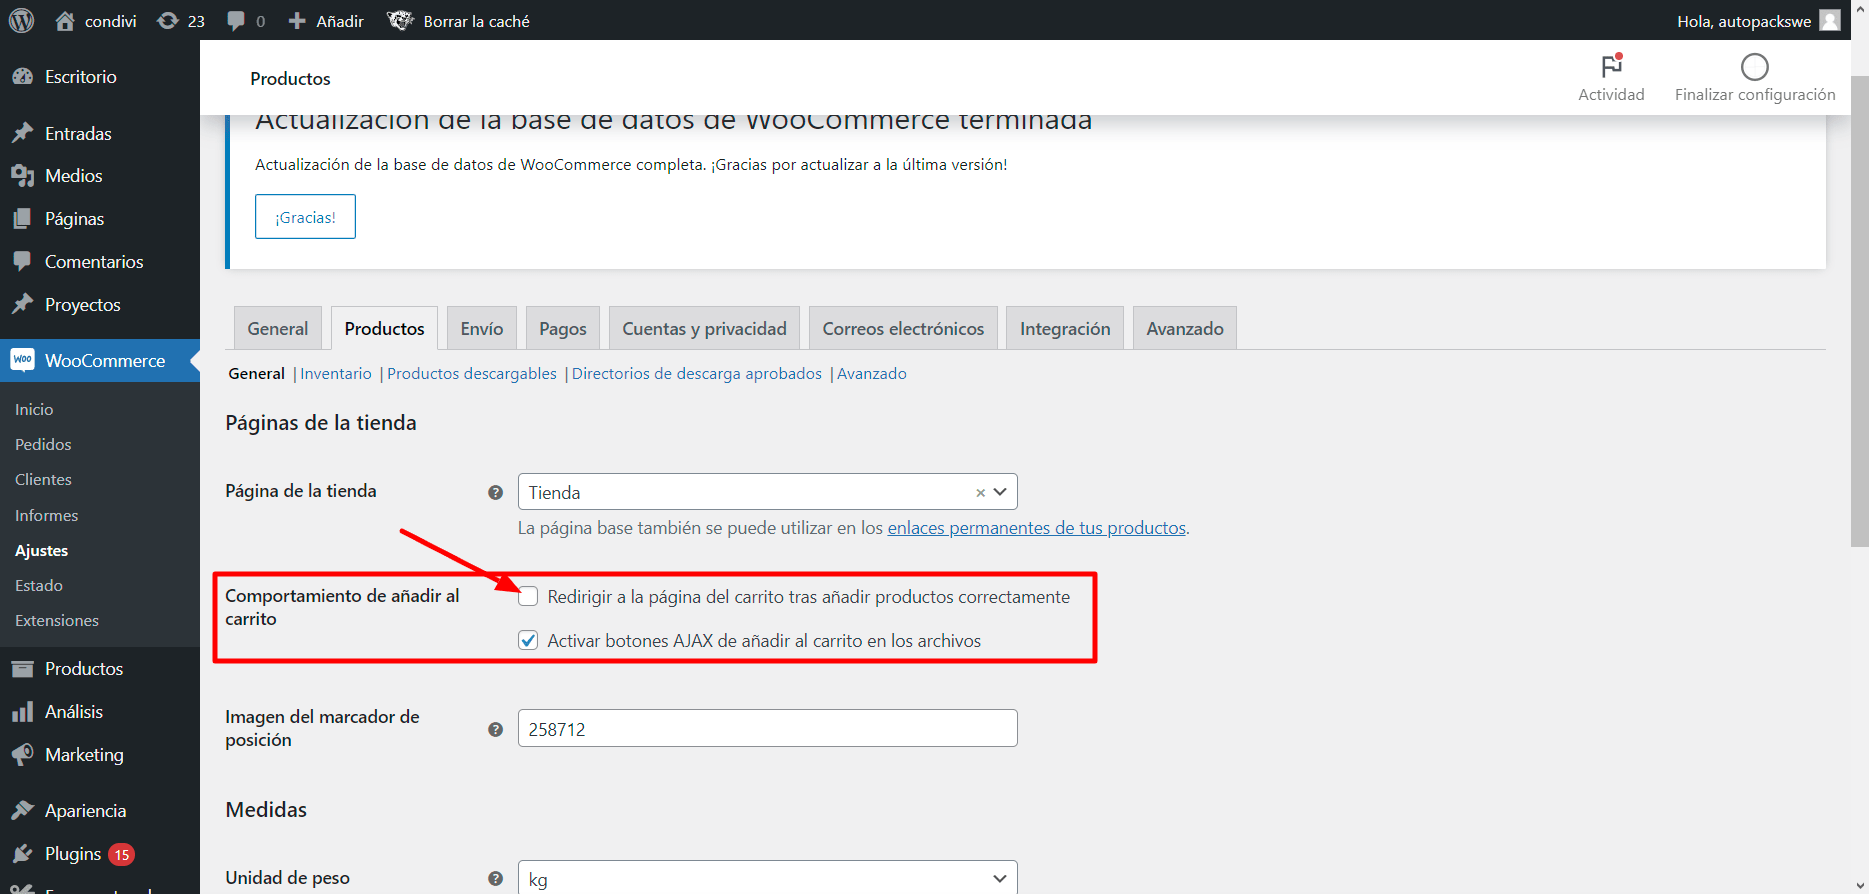
Task: Click the page vertical scrollbar
Action: tap(1860, 311)
